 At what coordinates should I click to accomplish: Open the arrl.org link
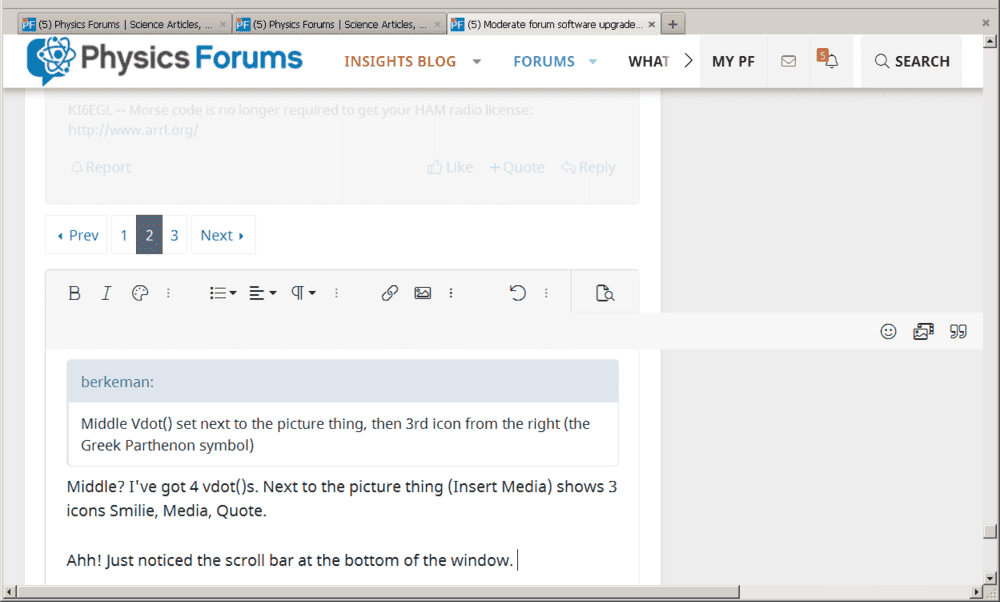[133, 130]
